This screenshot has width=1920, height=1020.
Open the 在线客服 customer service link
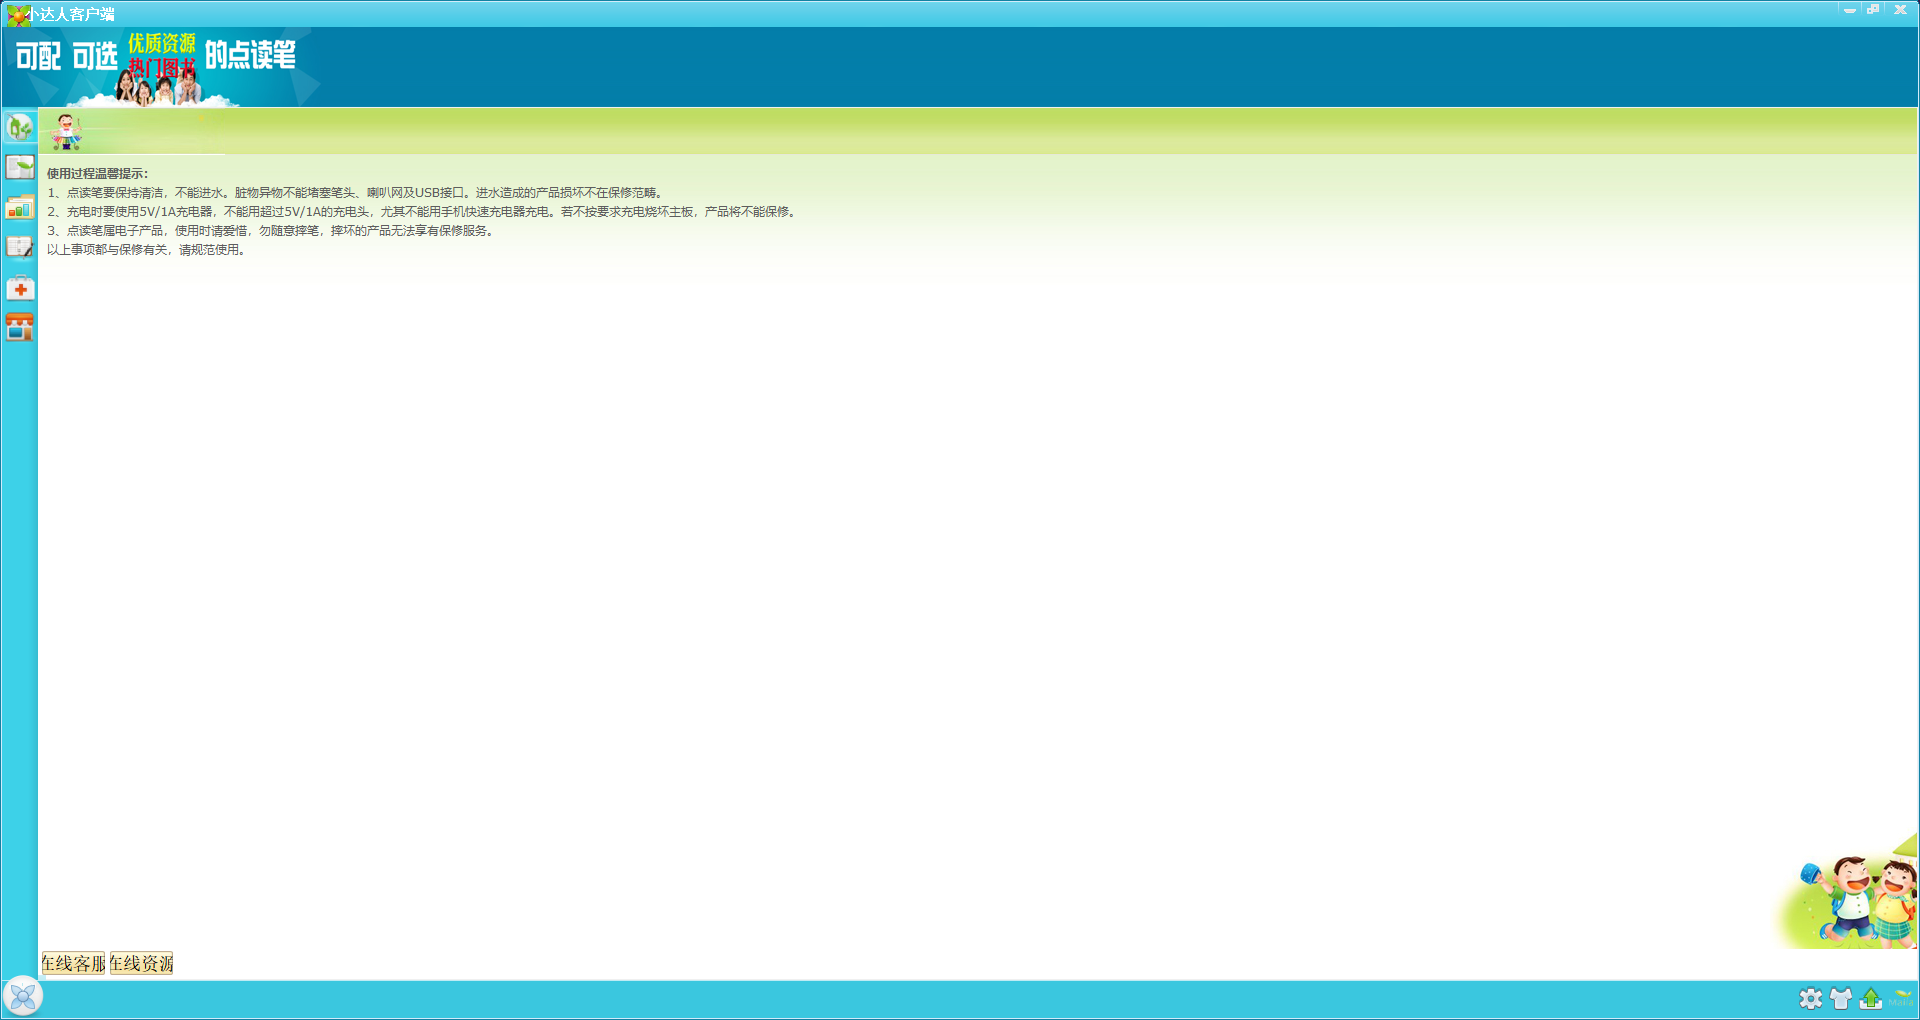click(71, 964)
